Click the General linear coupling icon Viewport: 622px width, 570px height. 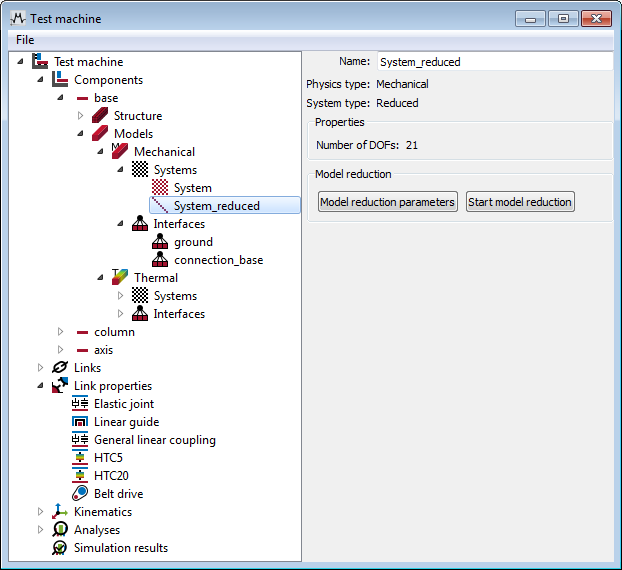tap(80, 439)
